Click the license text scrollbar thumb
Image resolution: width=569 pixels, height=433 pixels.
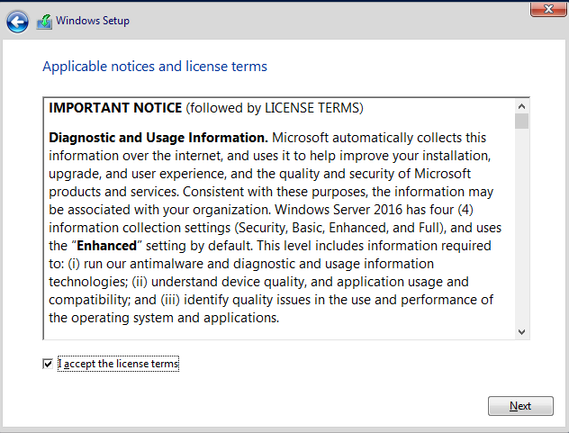521,121
